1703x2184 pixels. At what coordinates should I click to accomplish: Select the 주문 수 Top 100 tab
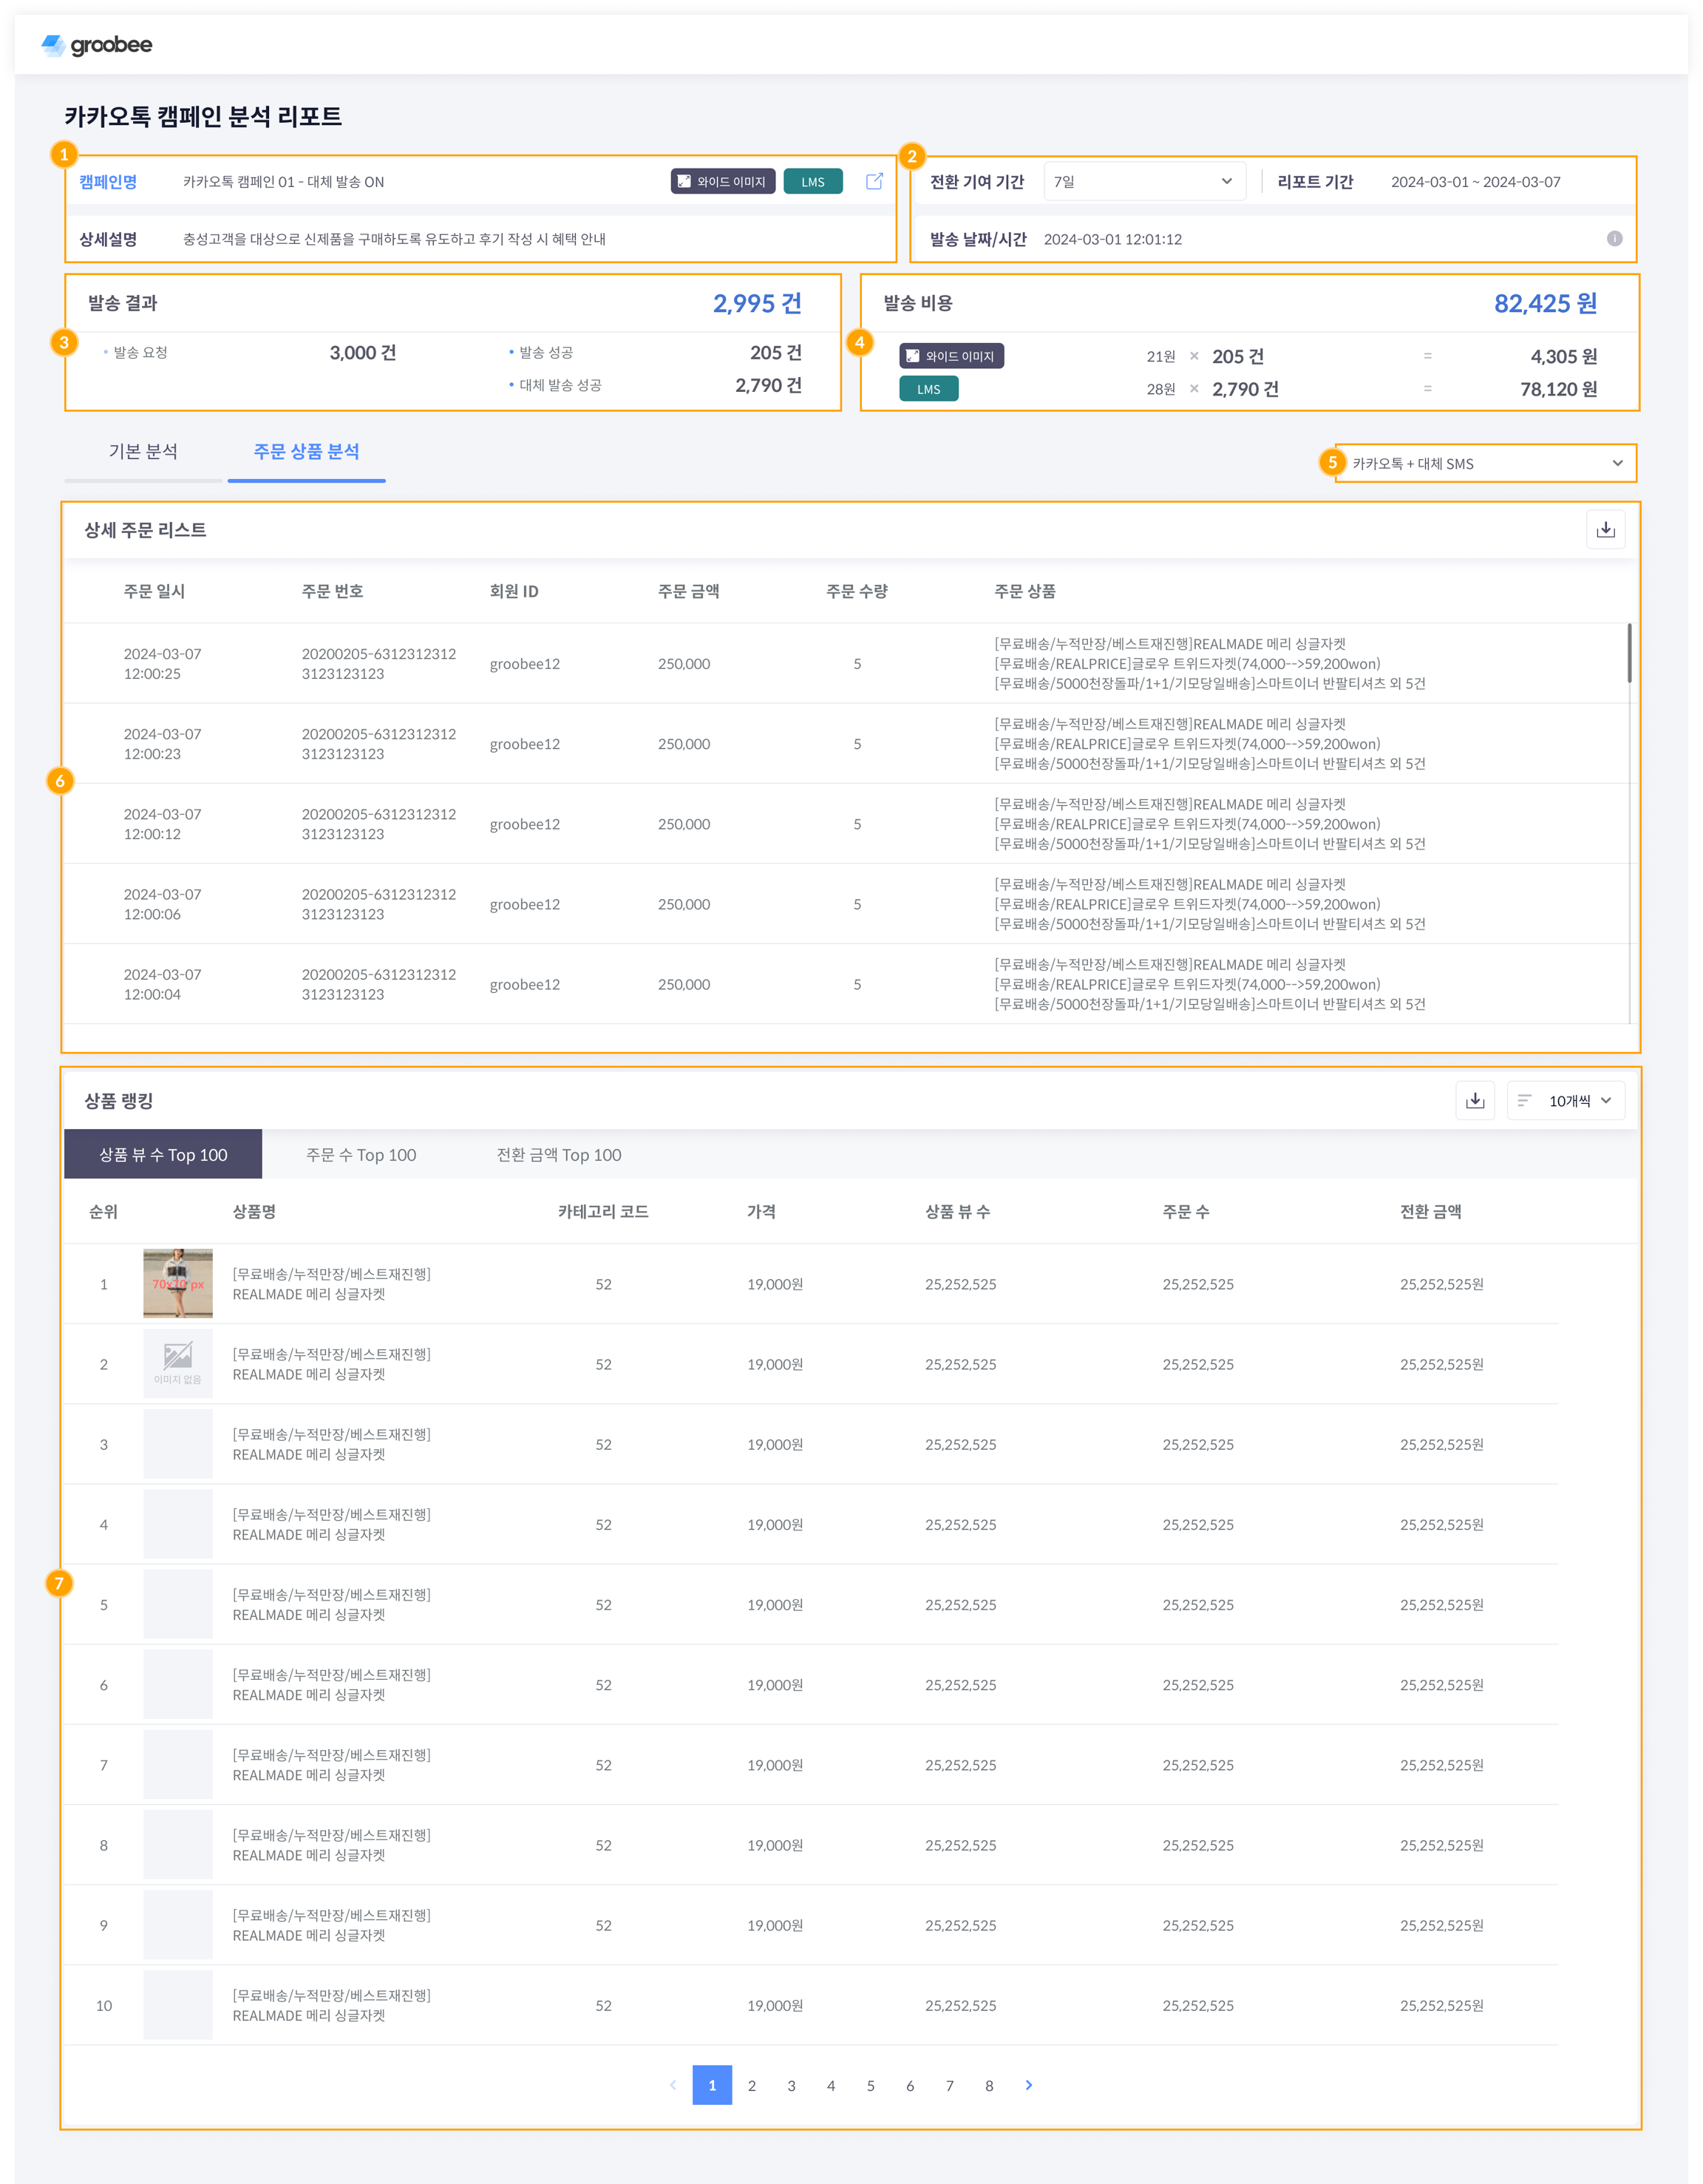pos(361,1154)
